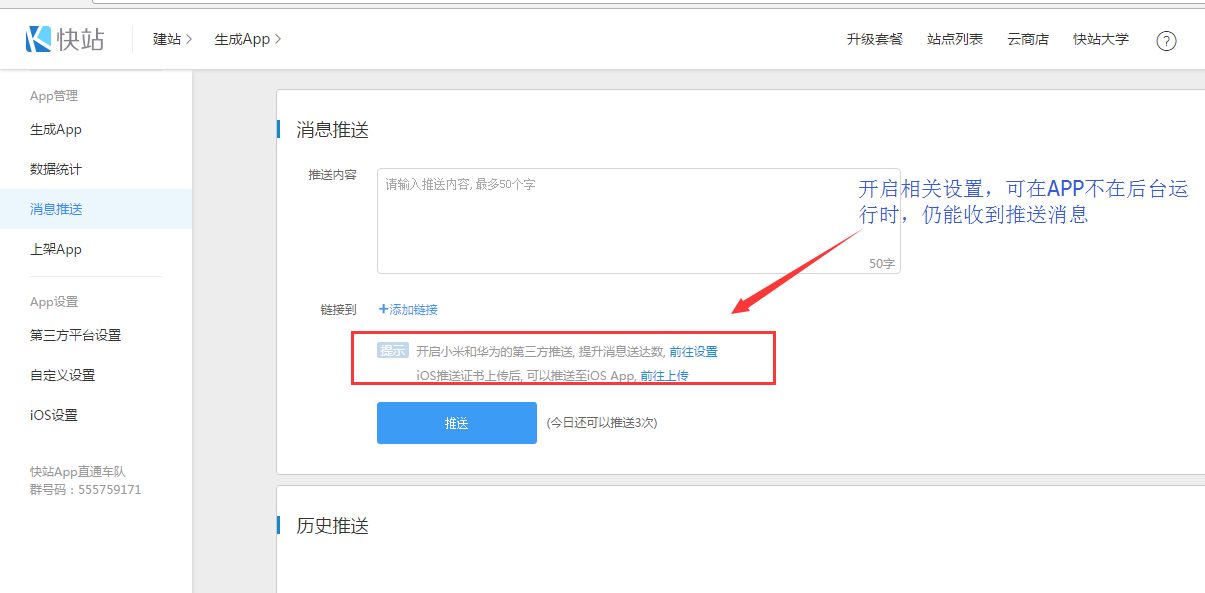
Task: Expand the 建站 breadcrumb menu
Action: pyautogui.click(x=172, y=39)
